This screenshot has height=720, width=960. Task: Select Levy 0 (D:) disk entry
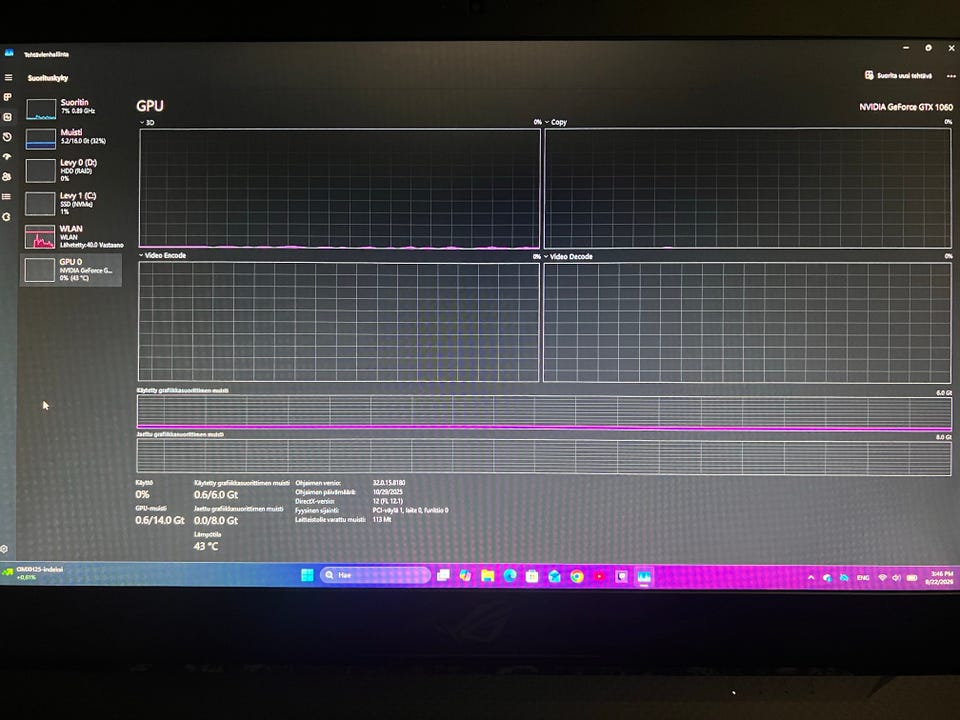point(73,170)
